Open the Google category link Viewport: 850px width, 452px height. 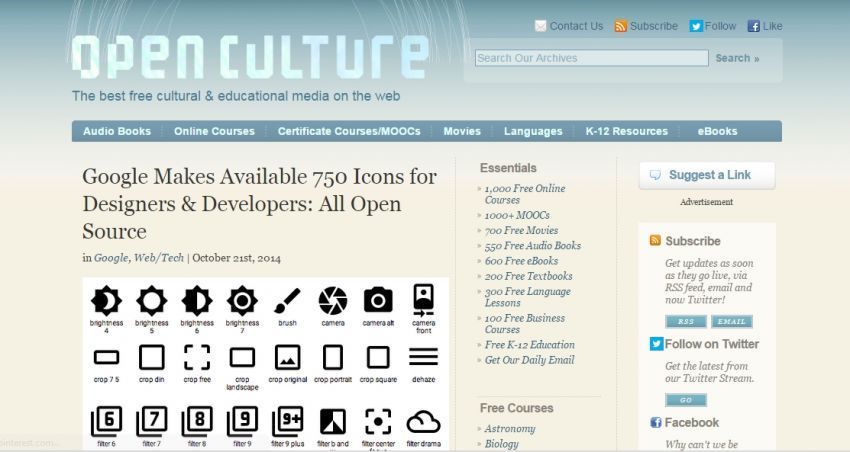[x=111, y=258]
